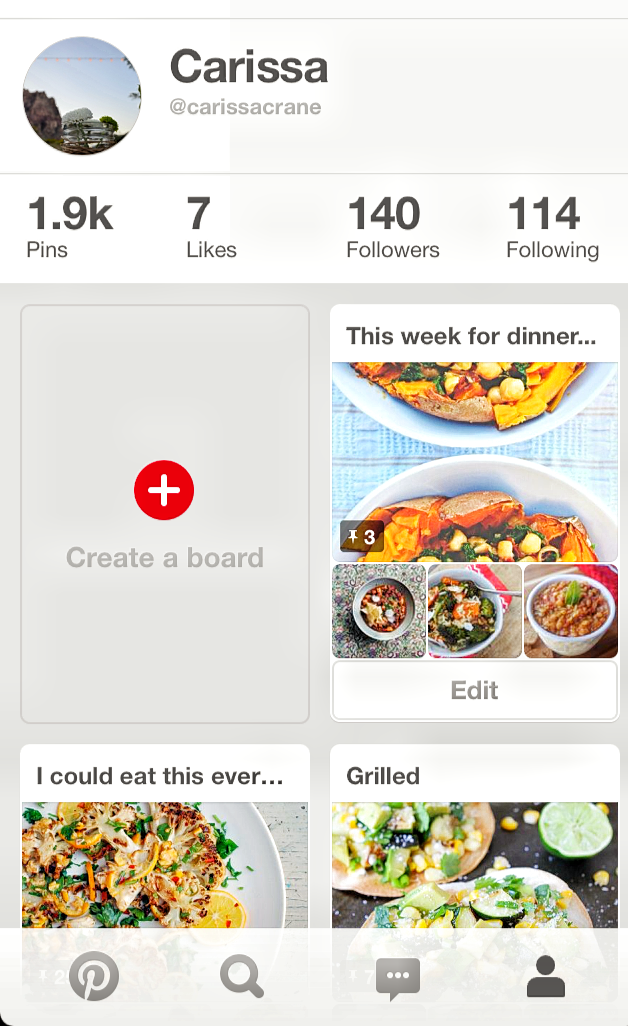Open the "This week for dinner..." board title
Viewport: 628px width, 1026px height.
471,336
